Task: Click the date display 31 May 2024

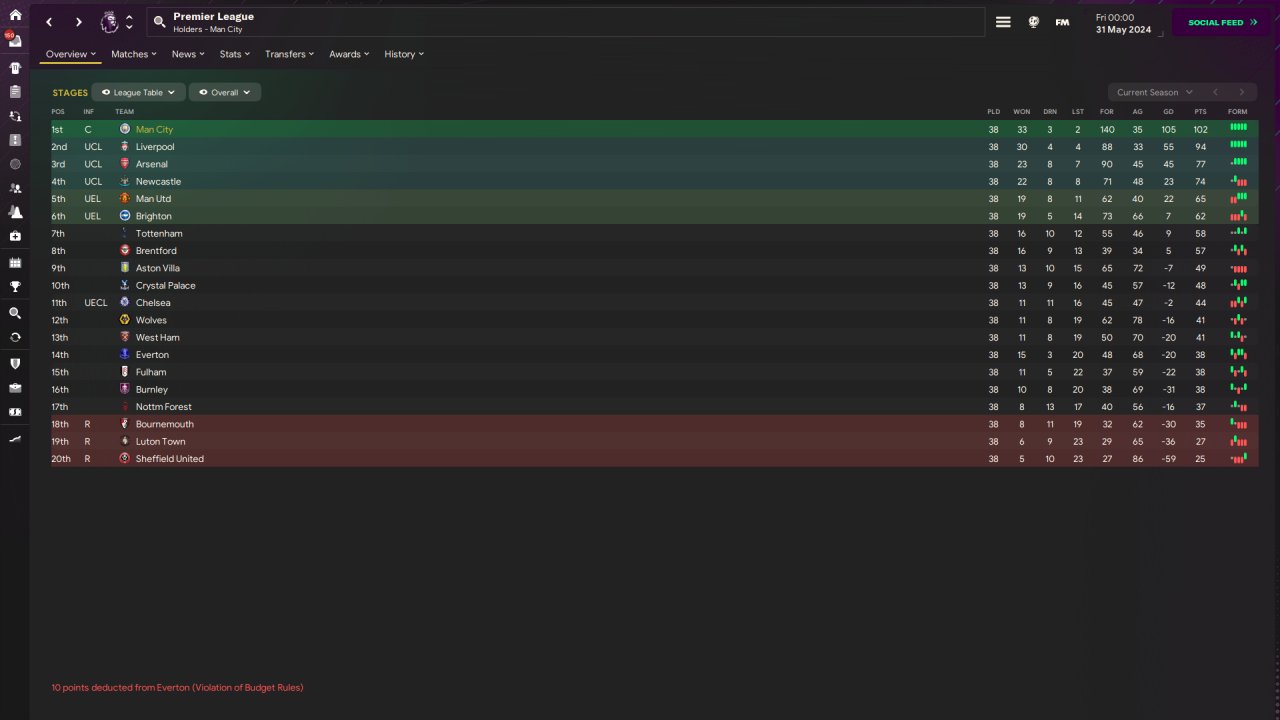Action: coord(1123,30)
